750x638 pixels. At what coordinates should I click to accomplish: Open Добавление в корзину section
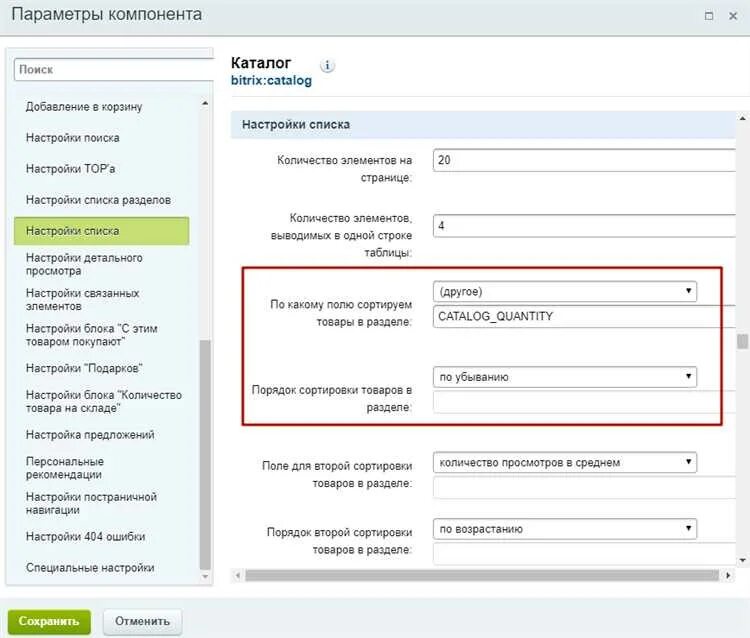pyautogui.click(x=84, y=107)
